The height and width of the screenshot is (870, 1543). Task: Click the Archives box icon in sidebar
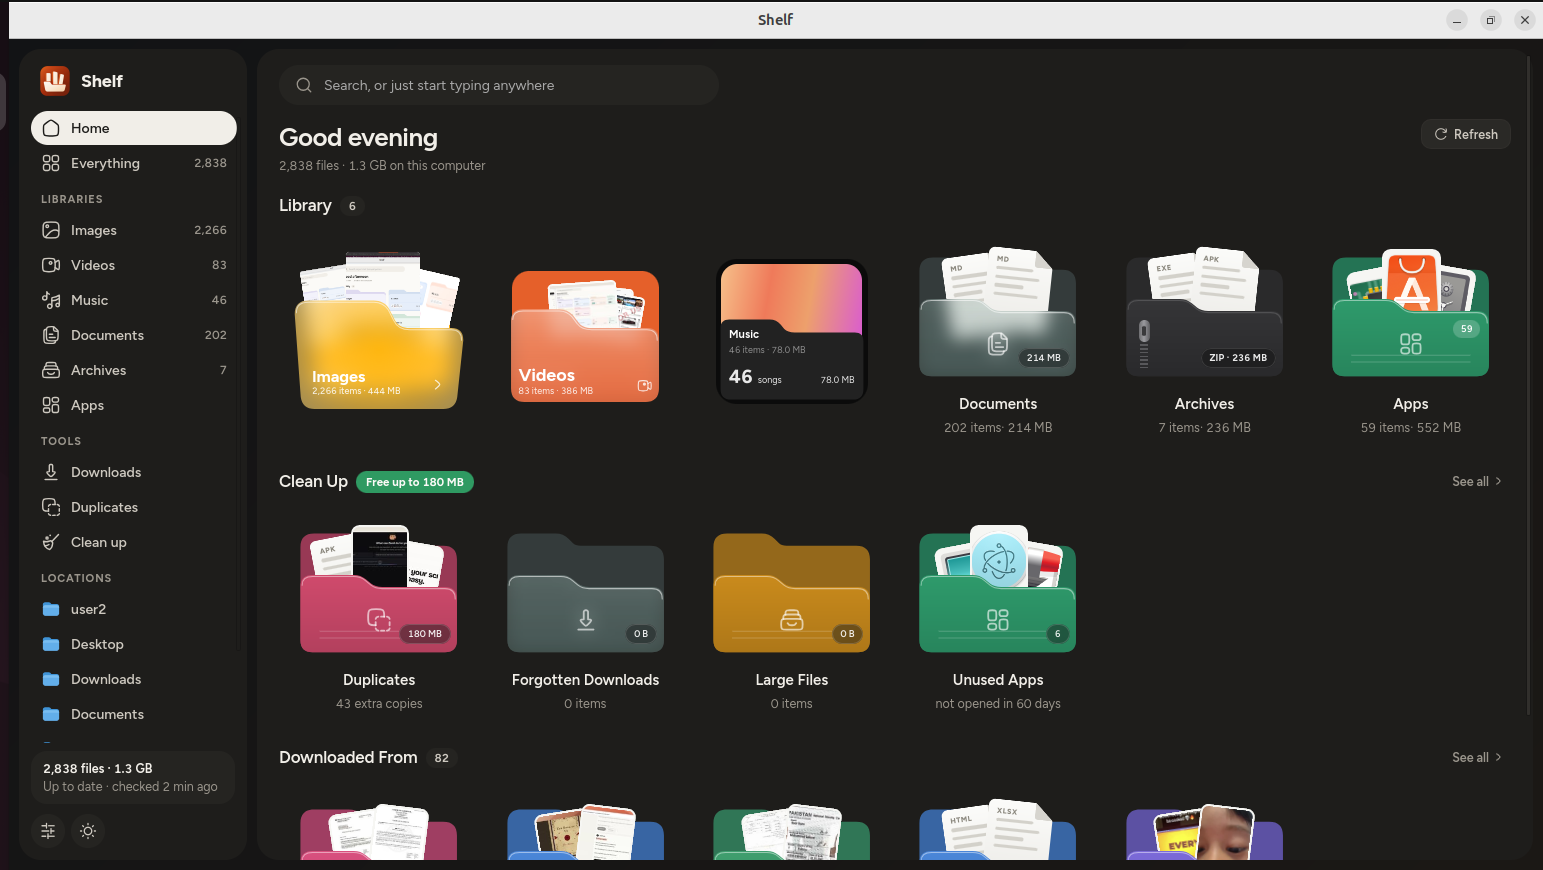point(51,370)
